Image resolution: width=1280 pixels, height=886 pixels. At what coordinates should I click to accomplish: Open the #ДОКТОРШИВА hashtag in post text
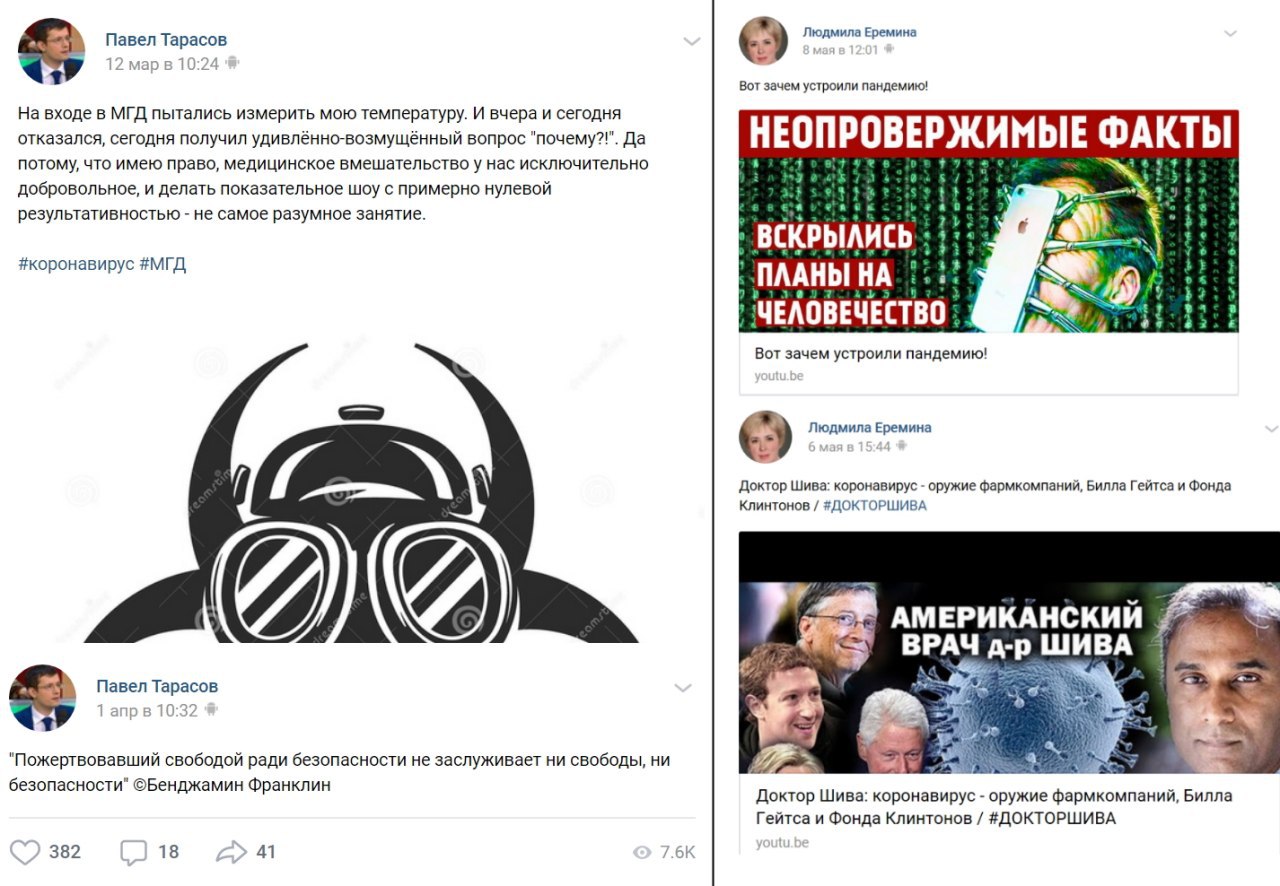875,505
